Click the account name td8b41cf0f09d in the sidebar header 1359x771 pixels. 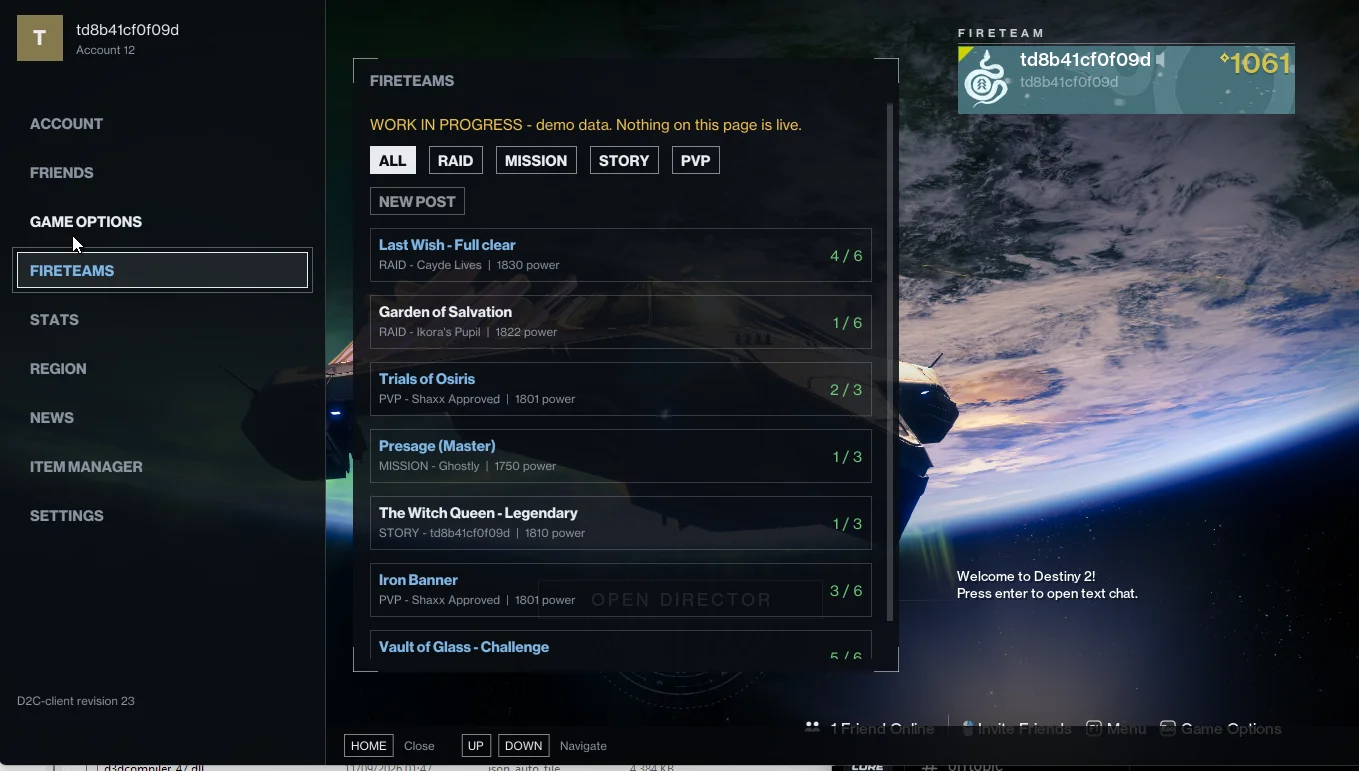coord(128,30)
